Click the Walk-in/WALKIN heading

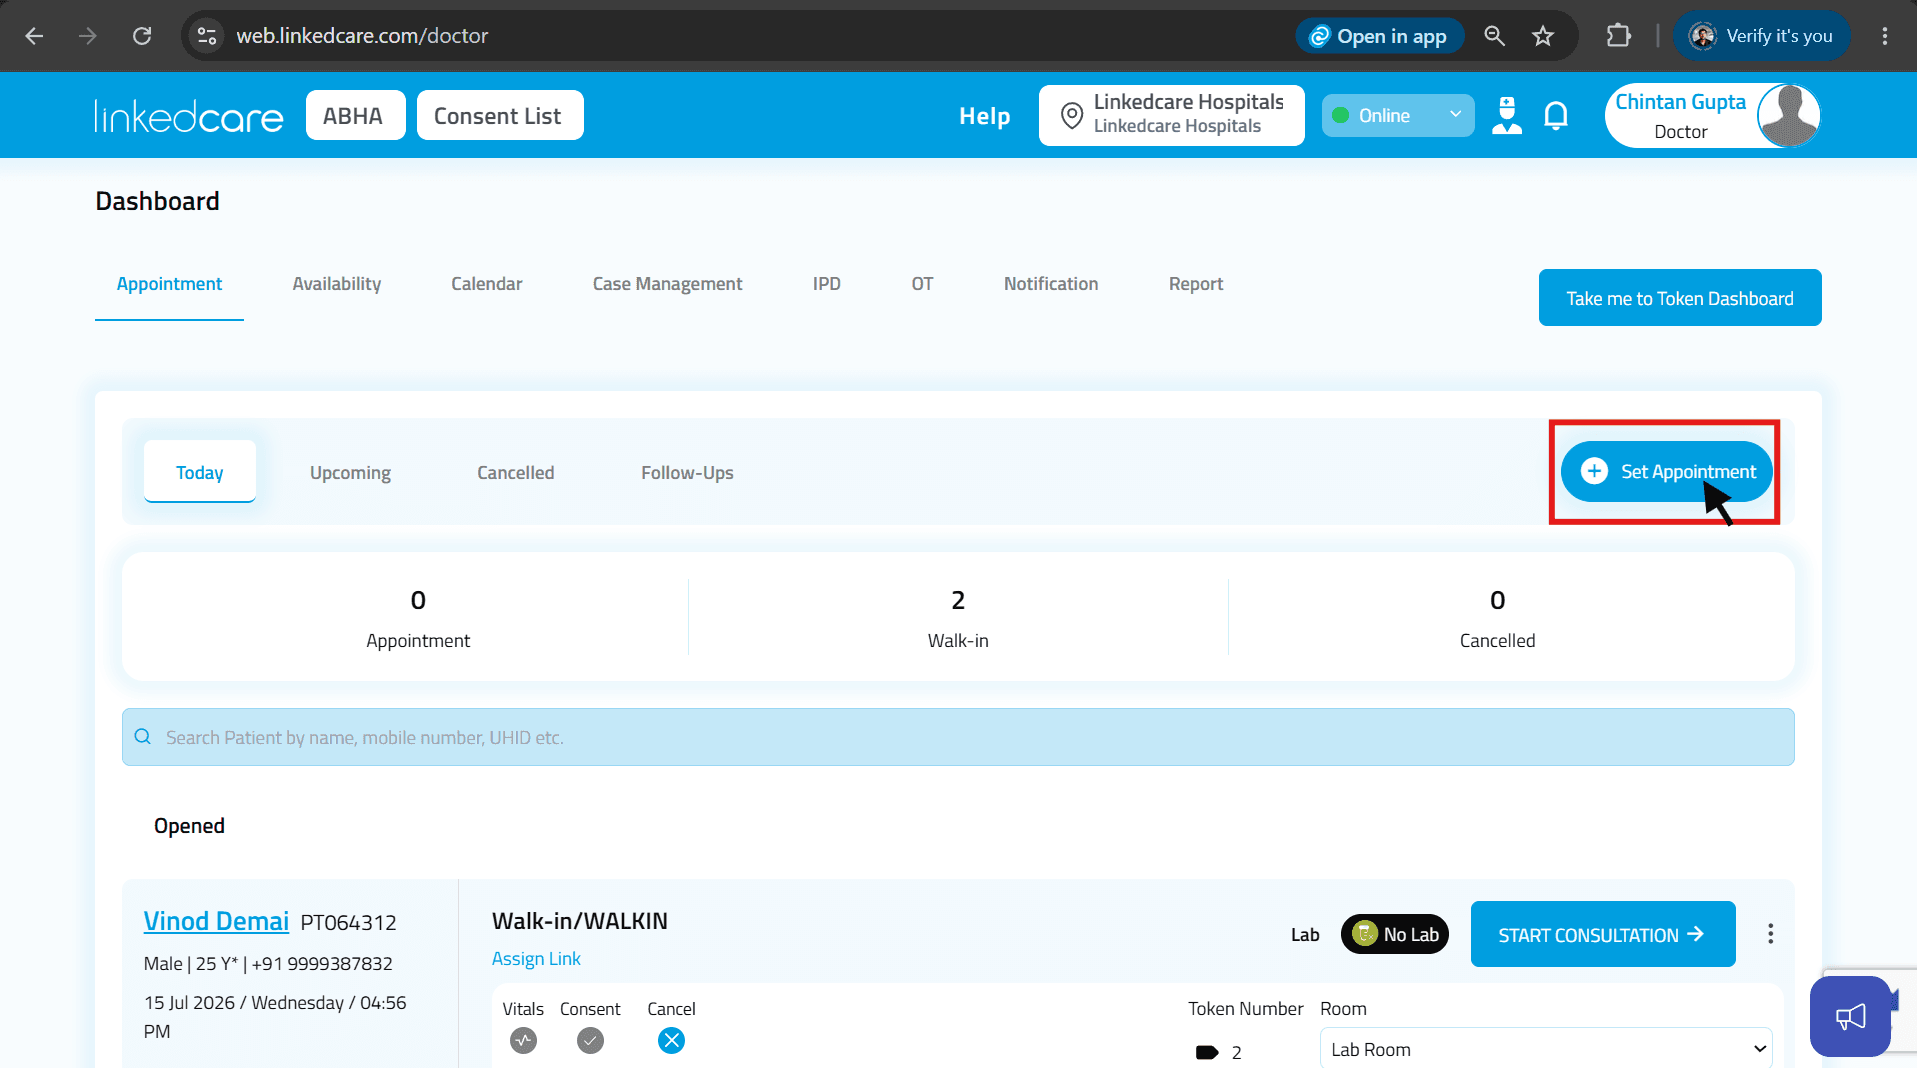pyautogui.click(x=580, y=921)
